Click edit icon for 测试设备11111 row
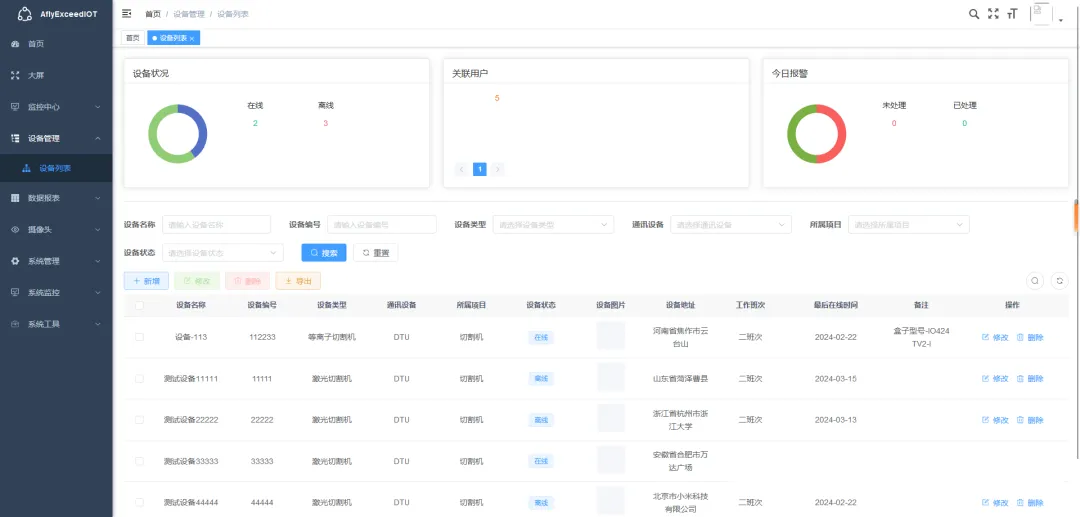 pyautogui.click(x=985, y=379)
